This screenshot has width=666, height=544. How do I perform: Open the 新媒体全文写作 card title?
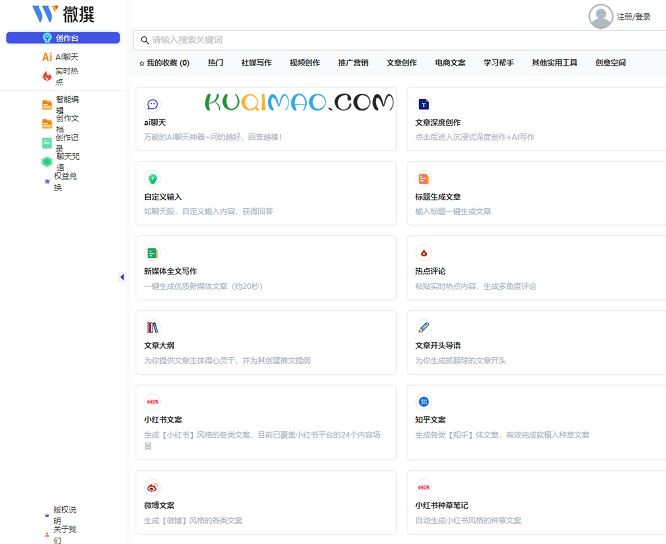(x=170, y=271)
